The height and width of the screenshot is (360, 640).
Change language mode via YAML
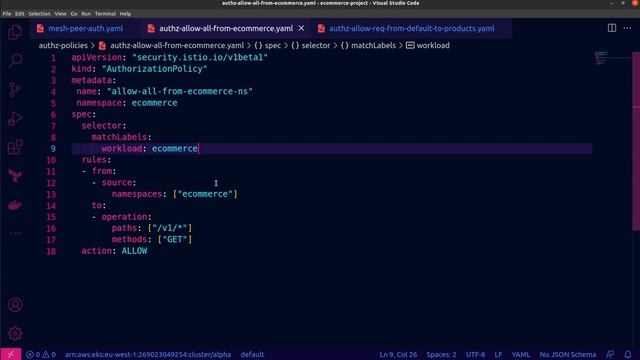click(521, 354)
